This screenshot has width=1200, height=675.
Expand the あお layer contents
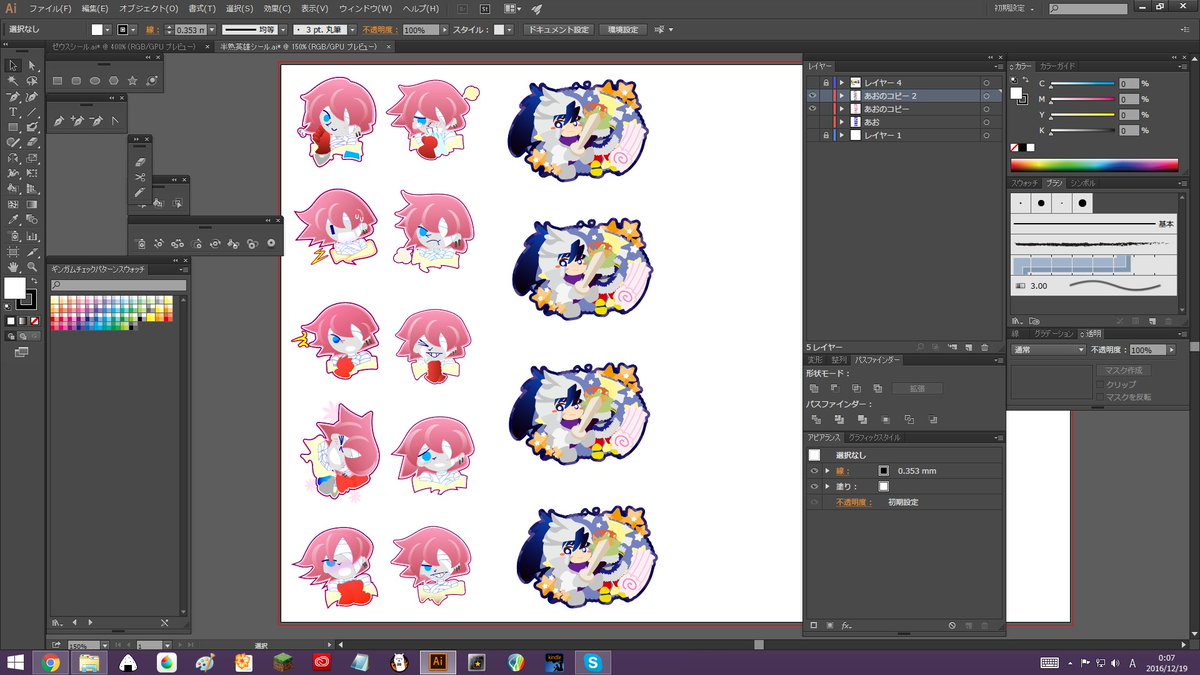[x=842, y=121]
